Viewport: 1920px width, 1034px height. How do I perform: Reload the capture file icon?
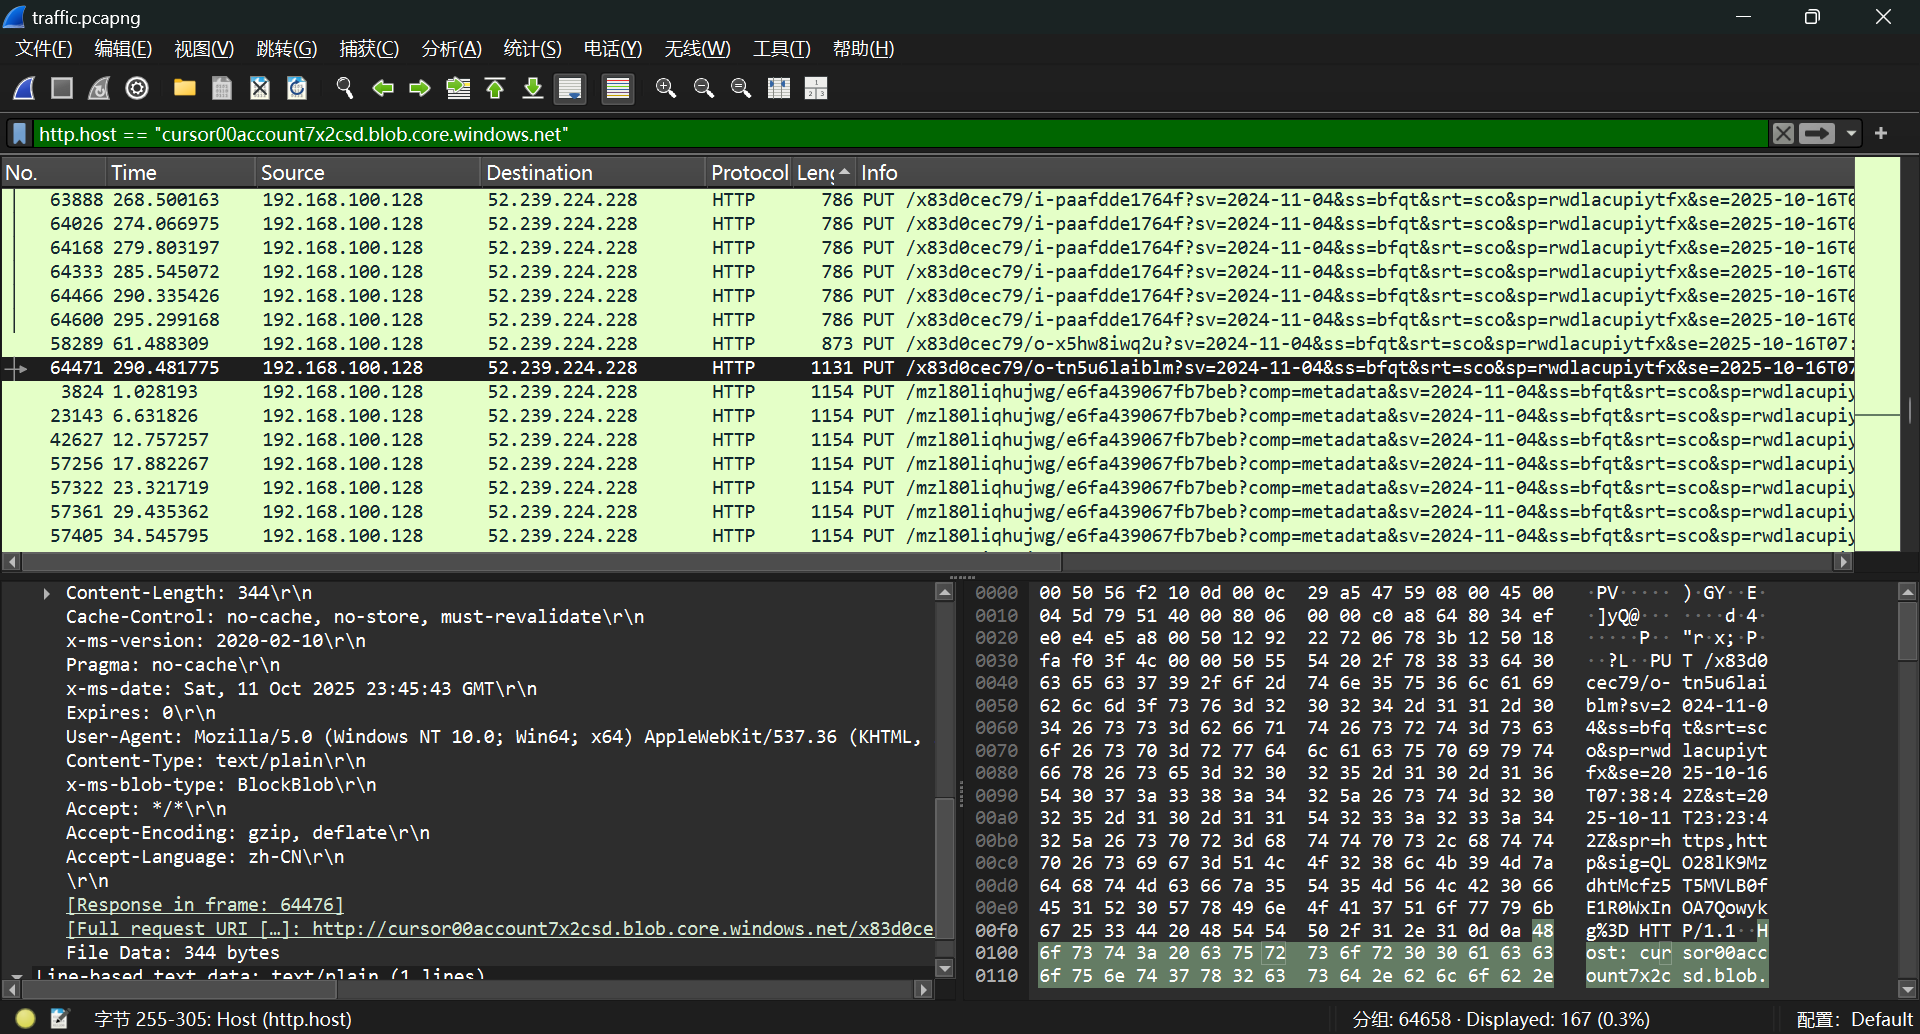point(297,89)
